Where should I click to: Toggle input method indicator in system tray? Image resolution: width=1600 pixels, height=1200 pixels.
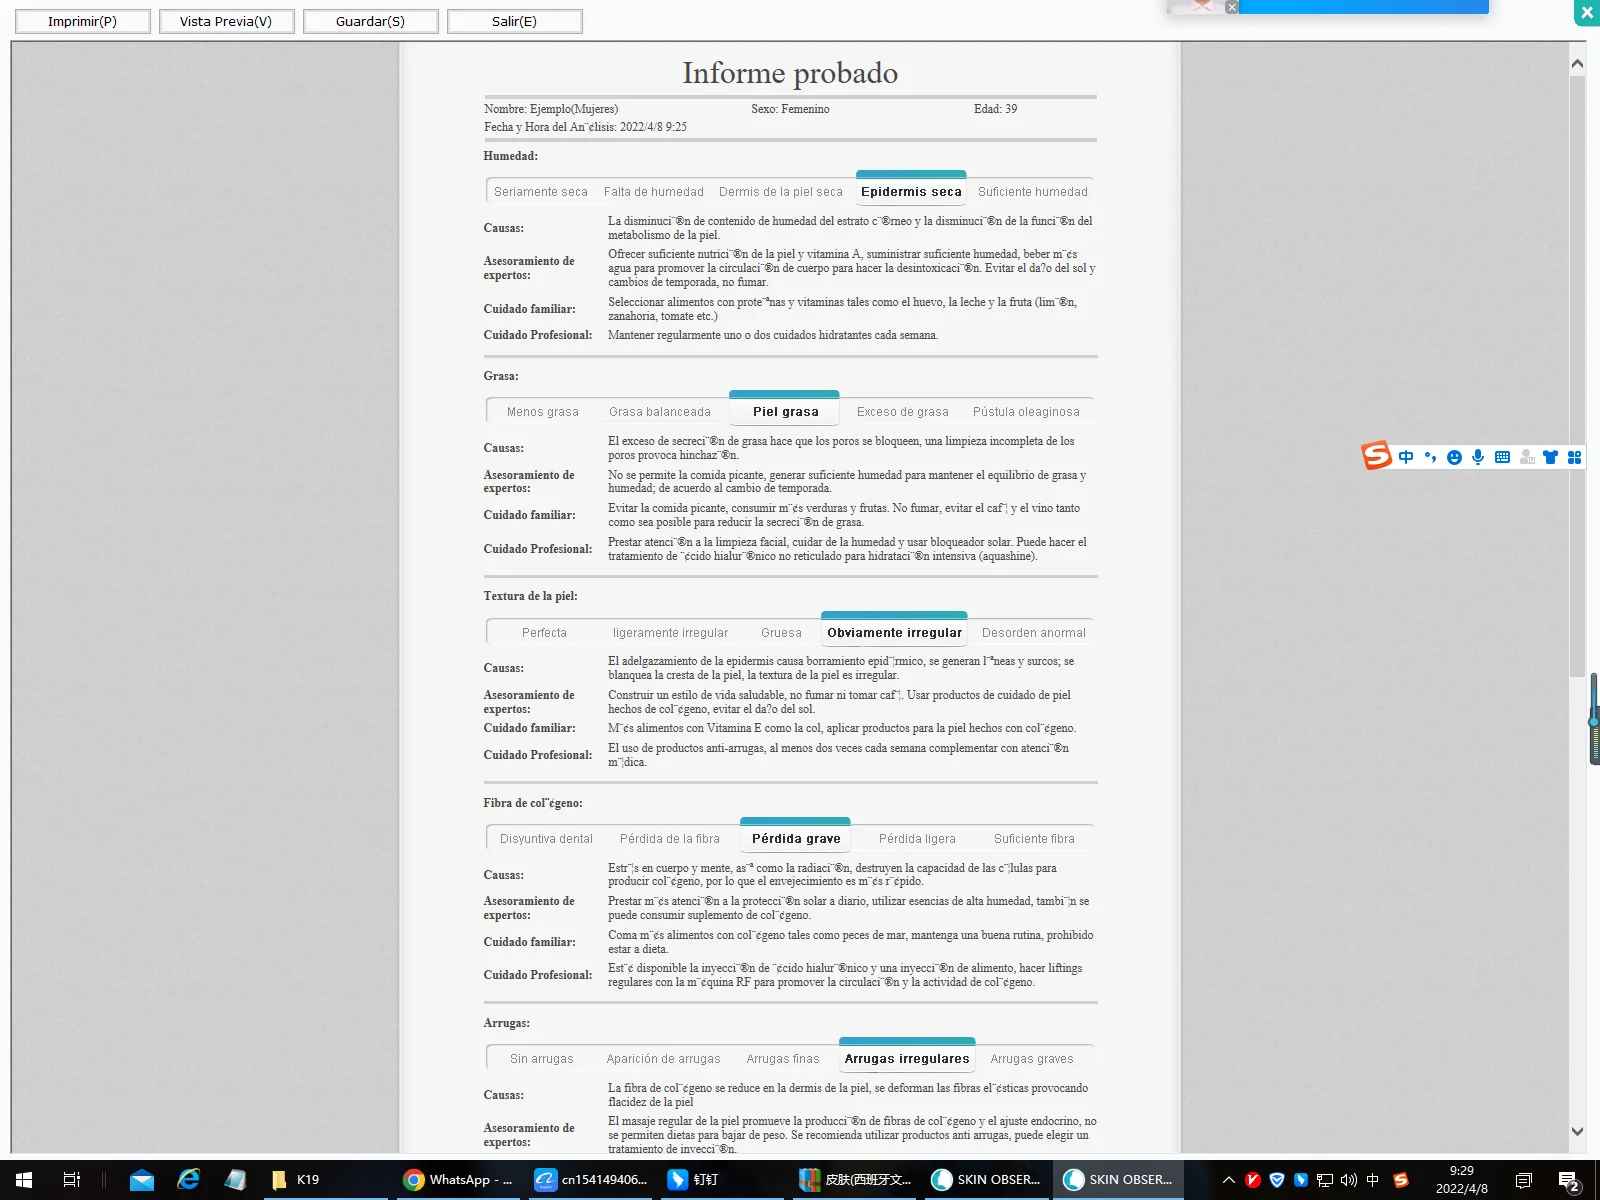click(x=1373, y=1180)
